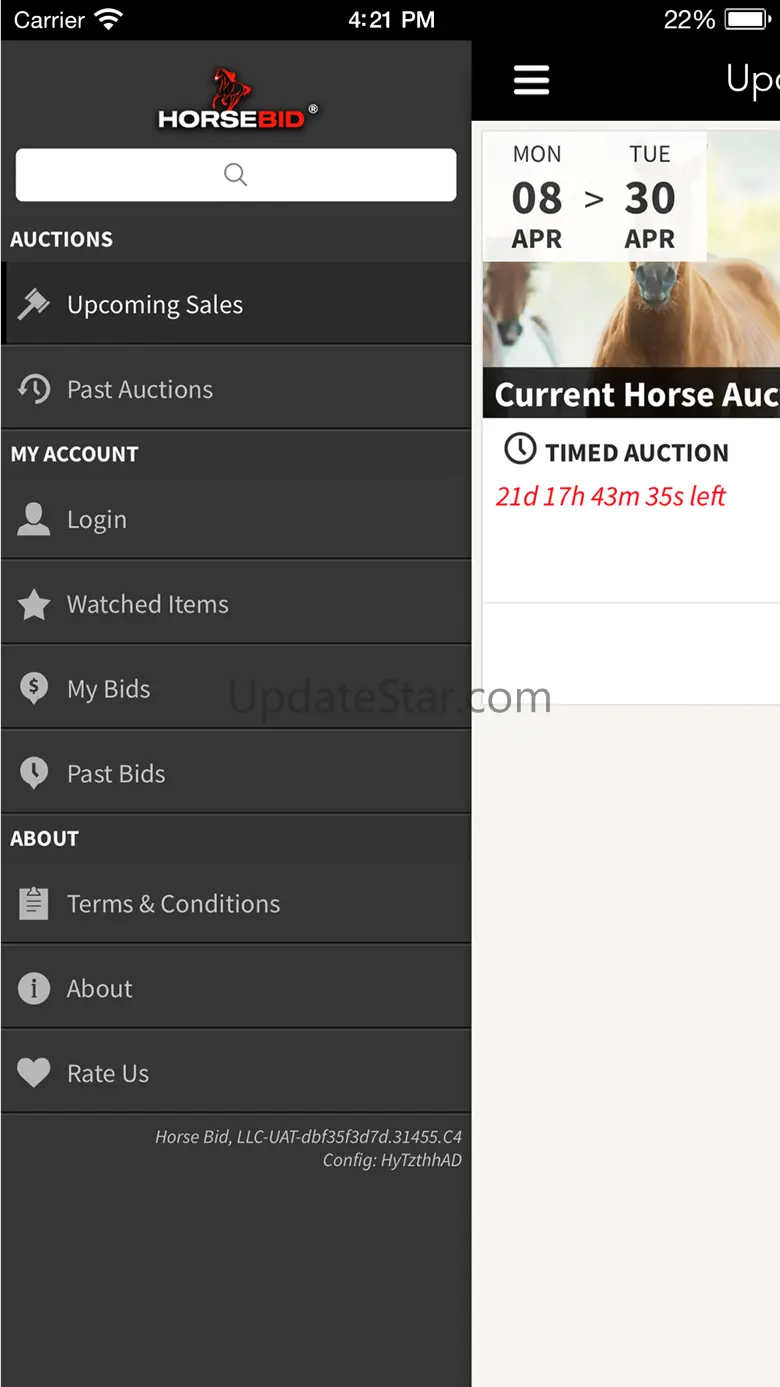Screen dimensions: 780x1387
Task: Open My Bids
Action: (x=109, y=690)
